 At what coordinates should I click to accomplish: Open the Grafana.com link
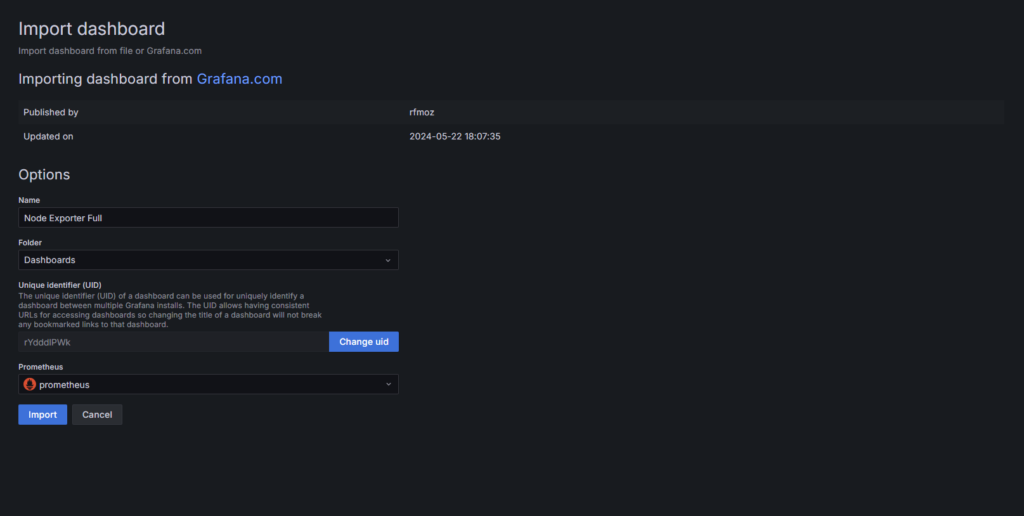[x=240, y=79]
